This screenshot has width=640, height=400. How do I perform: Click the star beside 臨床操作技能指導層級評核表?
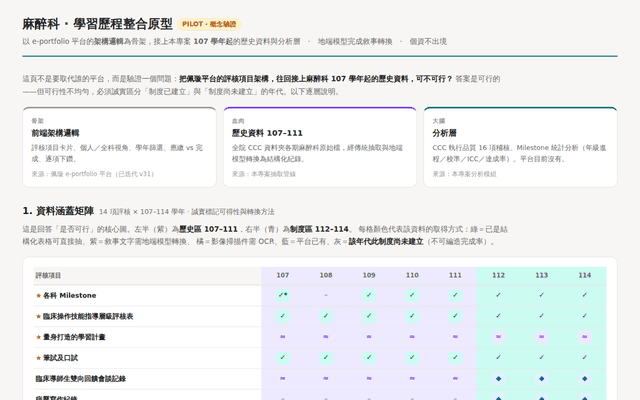click(x=38, y=316)
